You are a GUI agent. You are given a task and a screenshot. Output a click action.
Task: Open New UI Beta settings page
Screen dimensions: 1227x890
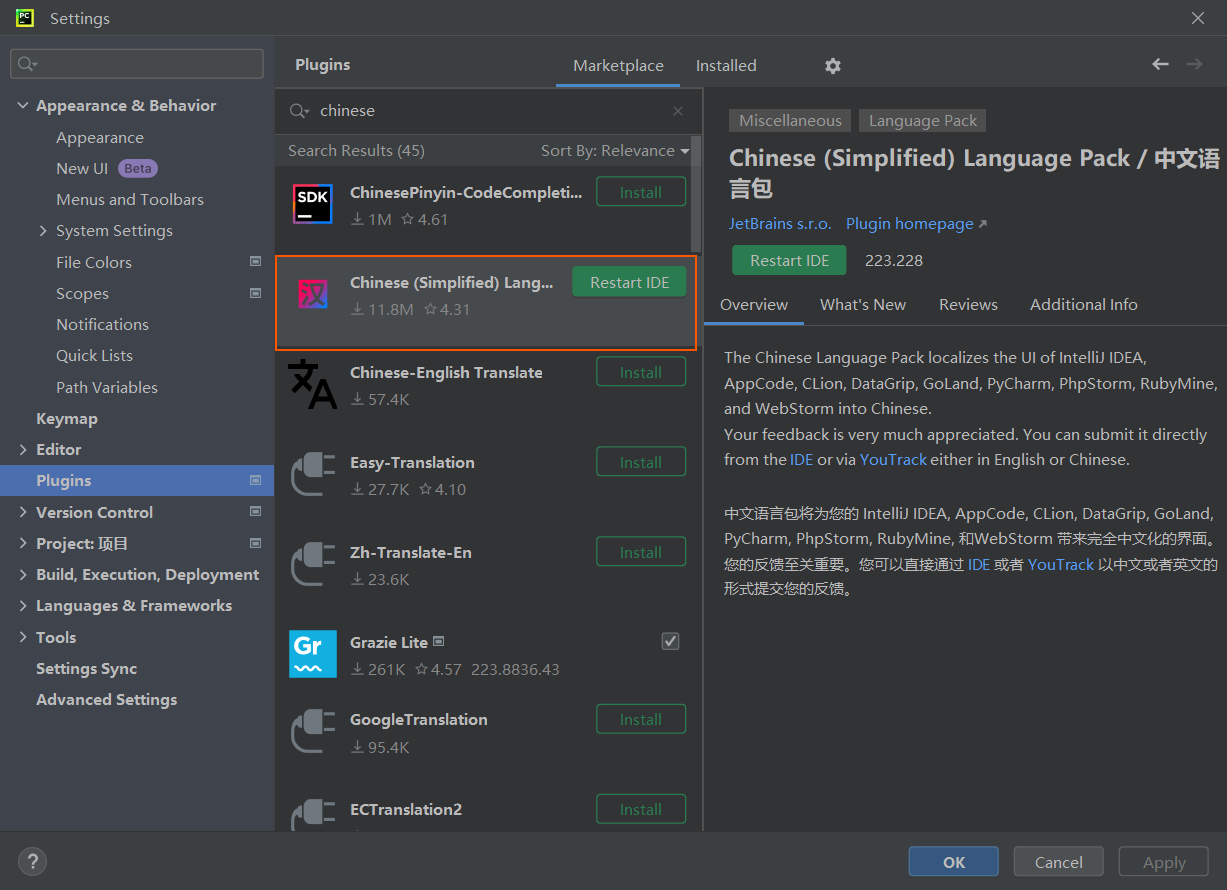point(106,169)
